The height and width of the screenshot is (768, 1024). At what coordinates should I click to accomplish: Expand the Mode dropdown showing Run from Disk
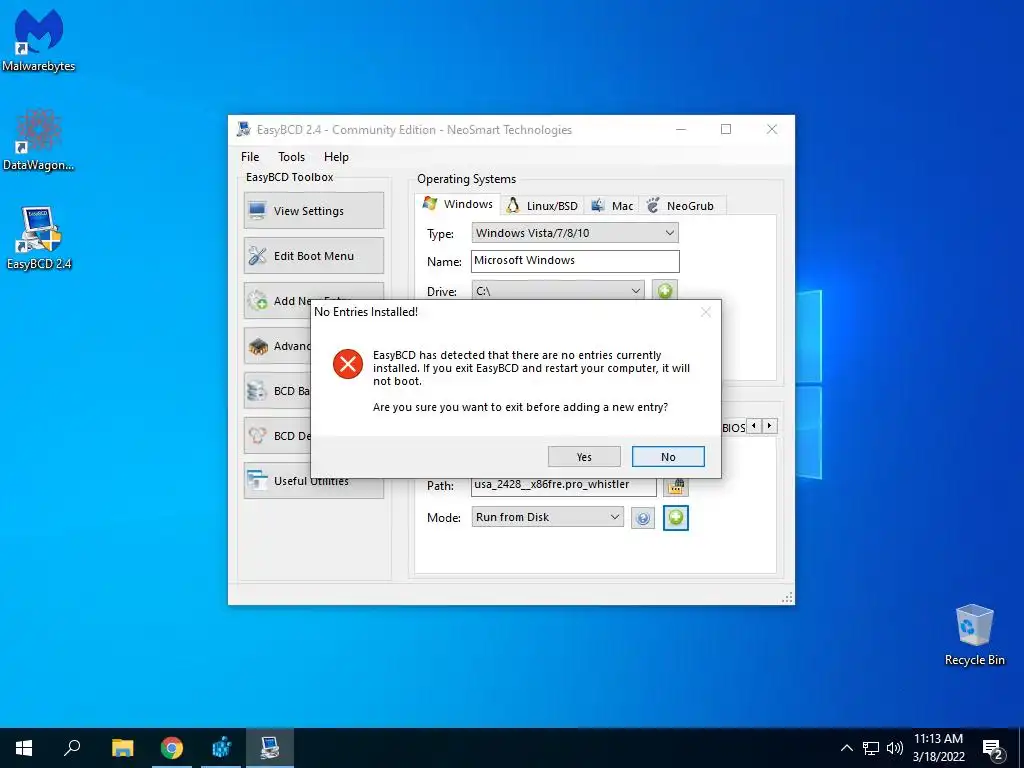[547, 517]
